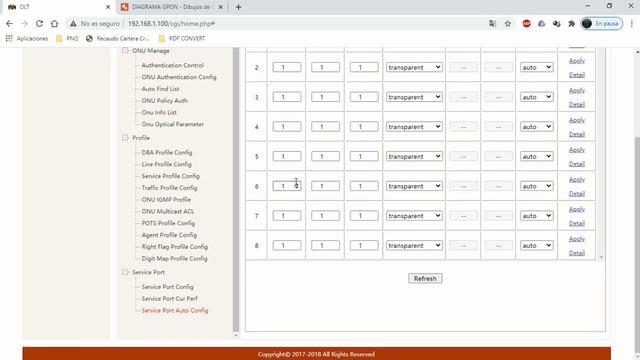
Task: Open row 8 transparent mode dropdown
Action: [x=414, y=245]
